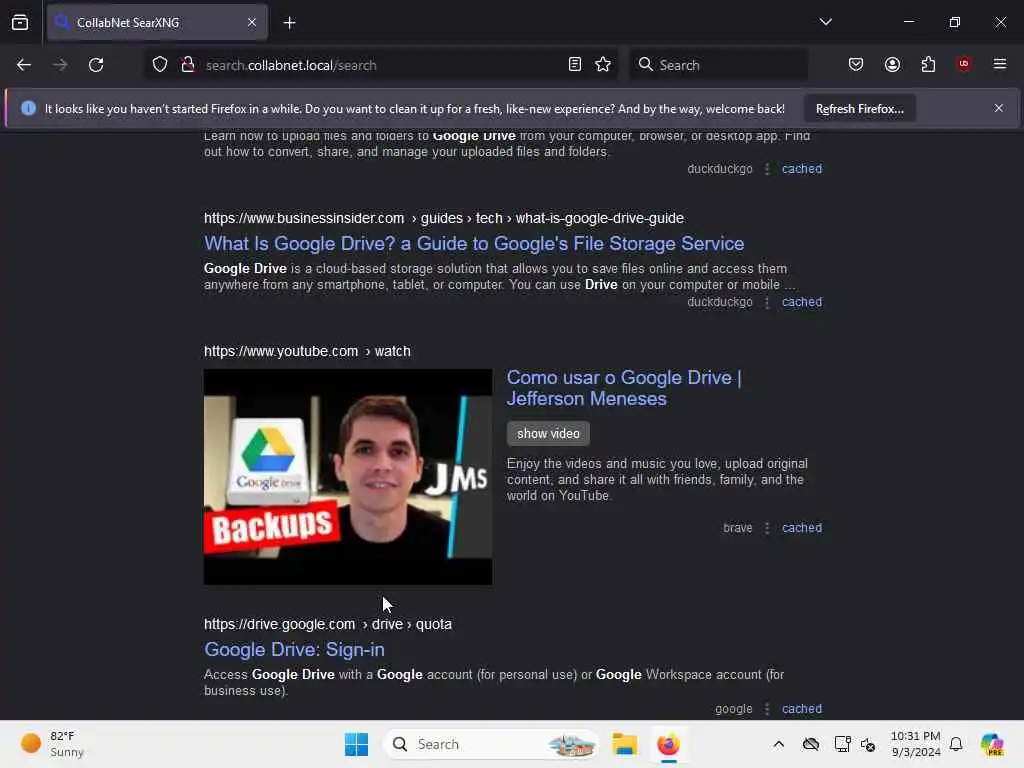The height and width of the screenshot is (768, 1024).
Task: Open the businessinsider.com result URL
Action: (444, 218)
